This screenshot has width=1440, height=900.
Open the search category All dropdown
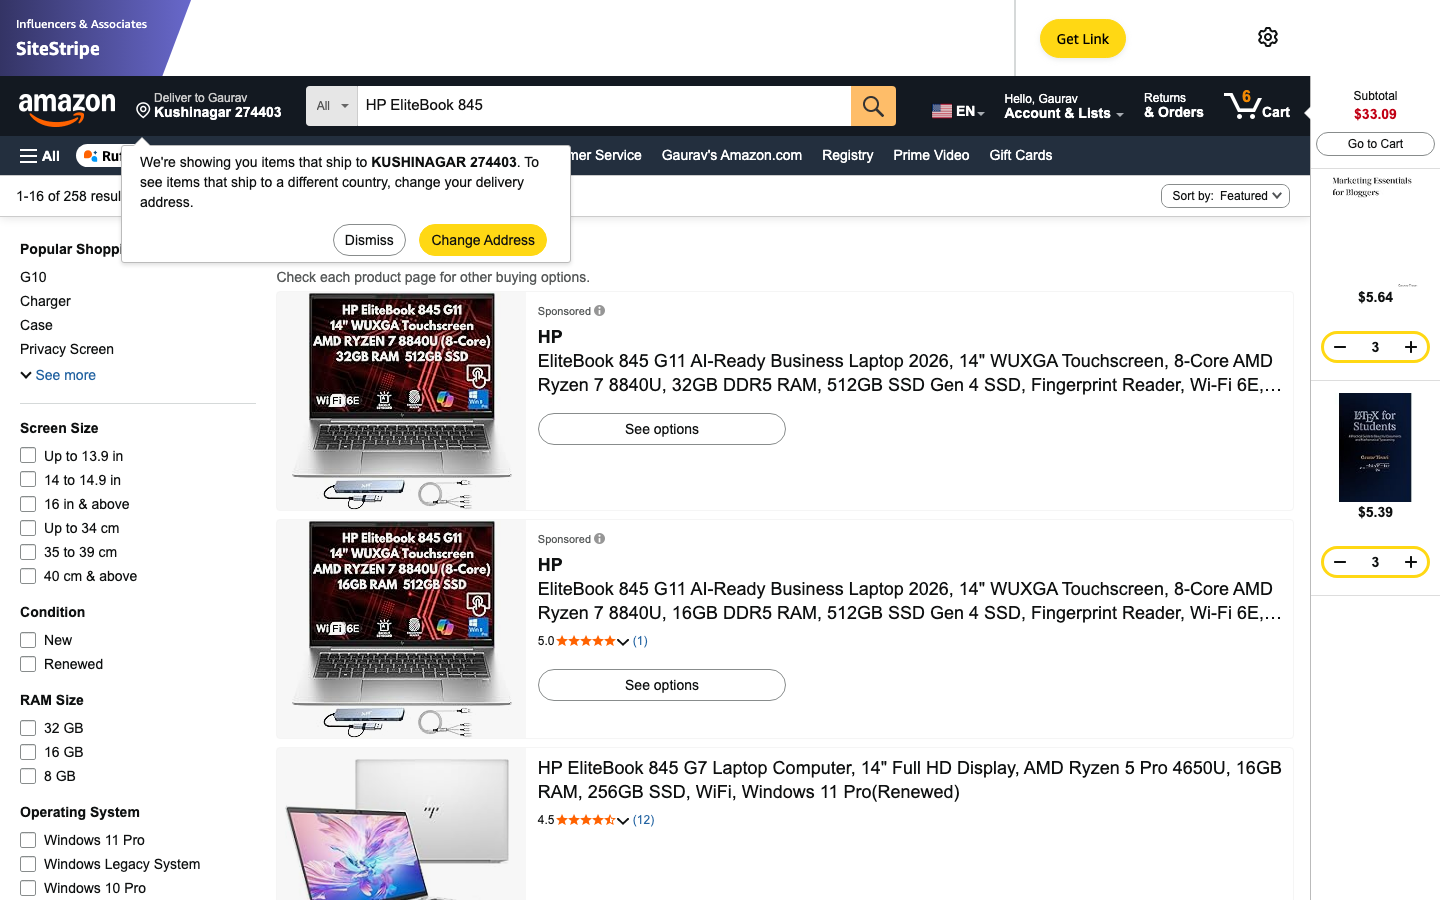click(x=332, y=106)
